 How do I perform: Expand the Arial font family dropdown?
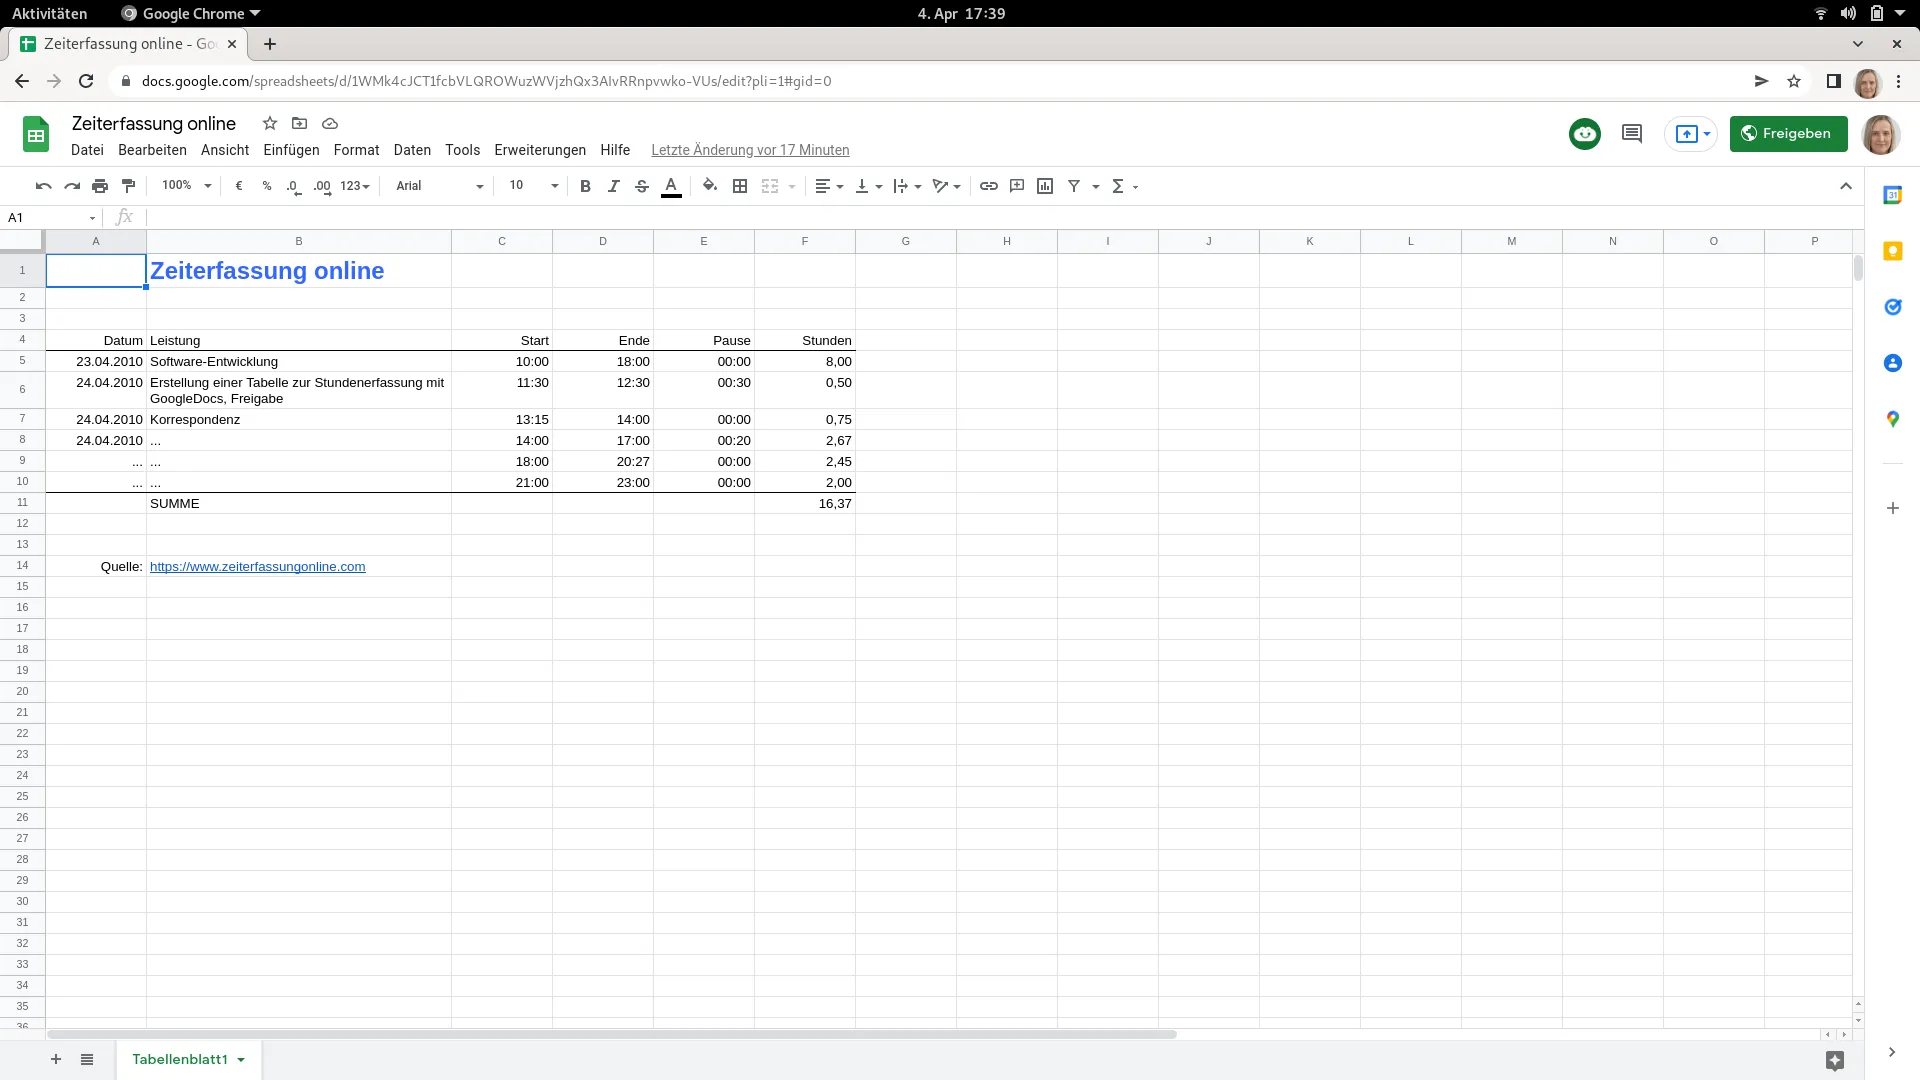[439, 186]
